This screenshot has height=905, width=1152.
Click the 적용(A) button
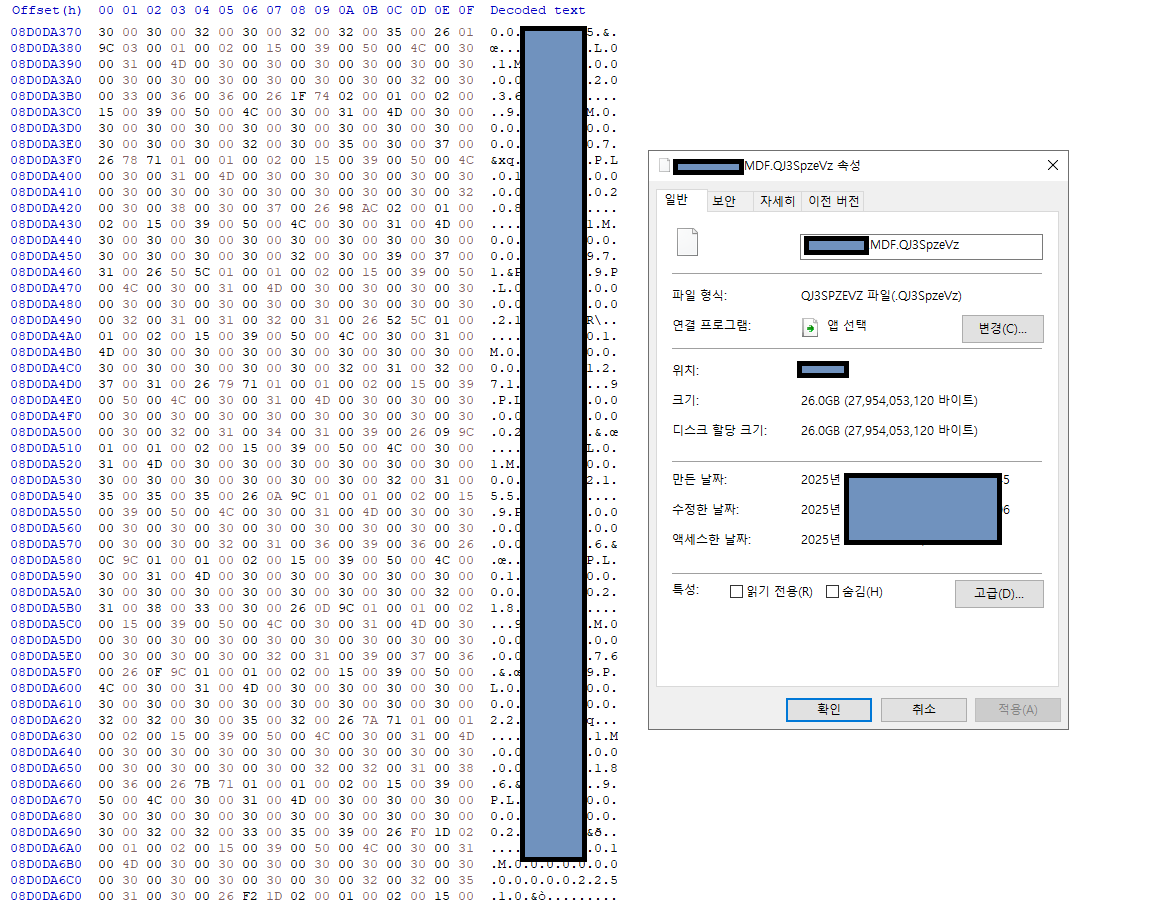tap(1018, 710)
